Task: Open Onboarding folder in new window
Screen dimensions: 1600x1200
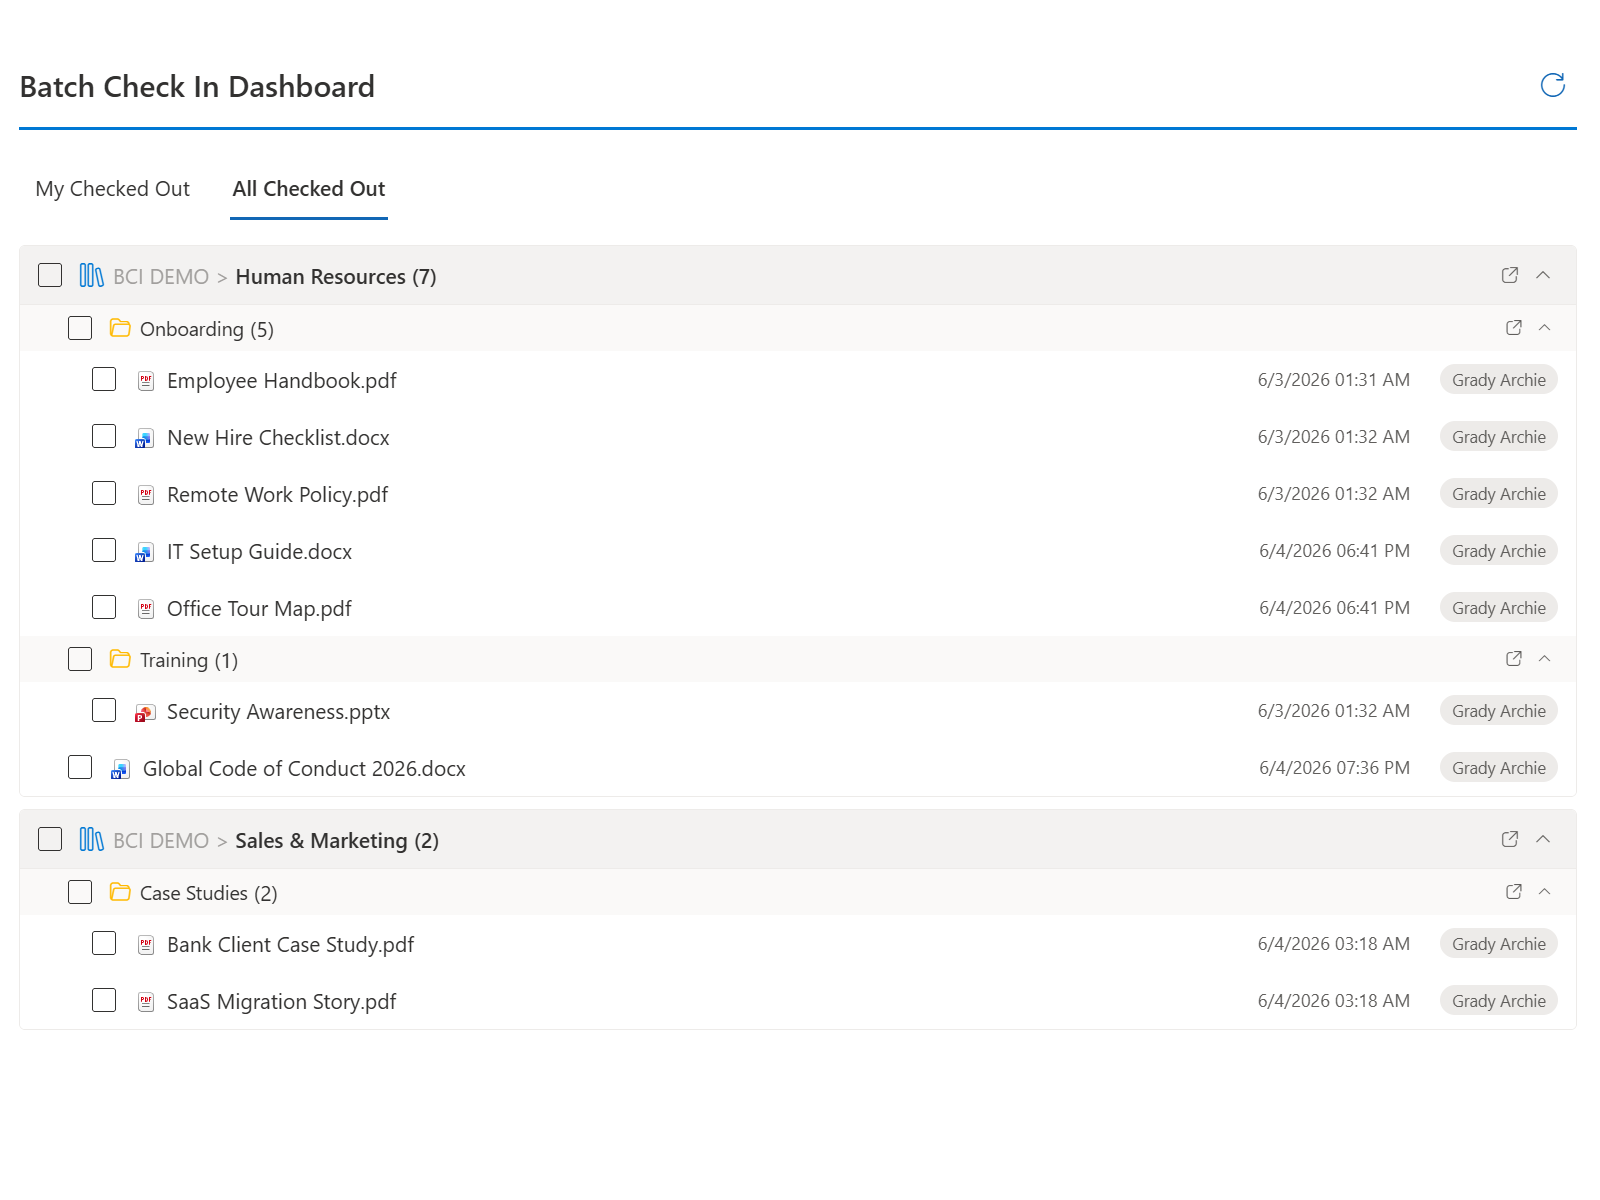Action: [x=1514, y=327]
